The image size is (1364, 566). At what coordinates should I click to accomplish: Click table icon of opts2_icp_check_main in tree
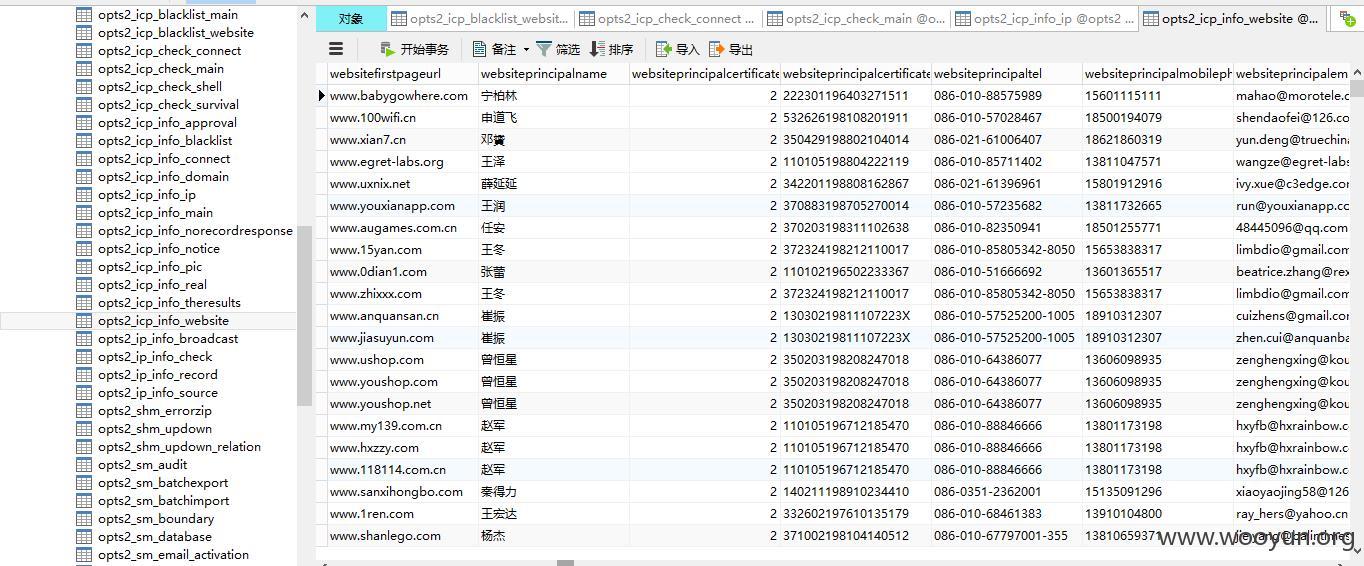(84, 69)
